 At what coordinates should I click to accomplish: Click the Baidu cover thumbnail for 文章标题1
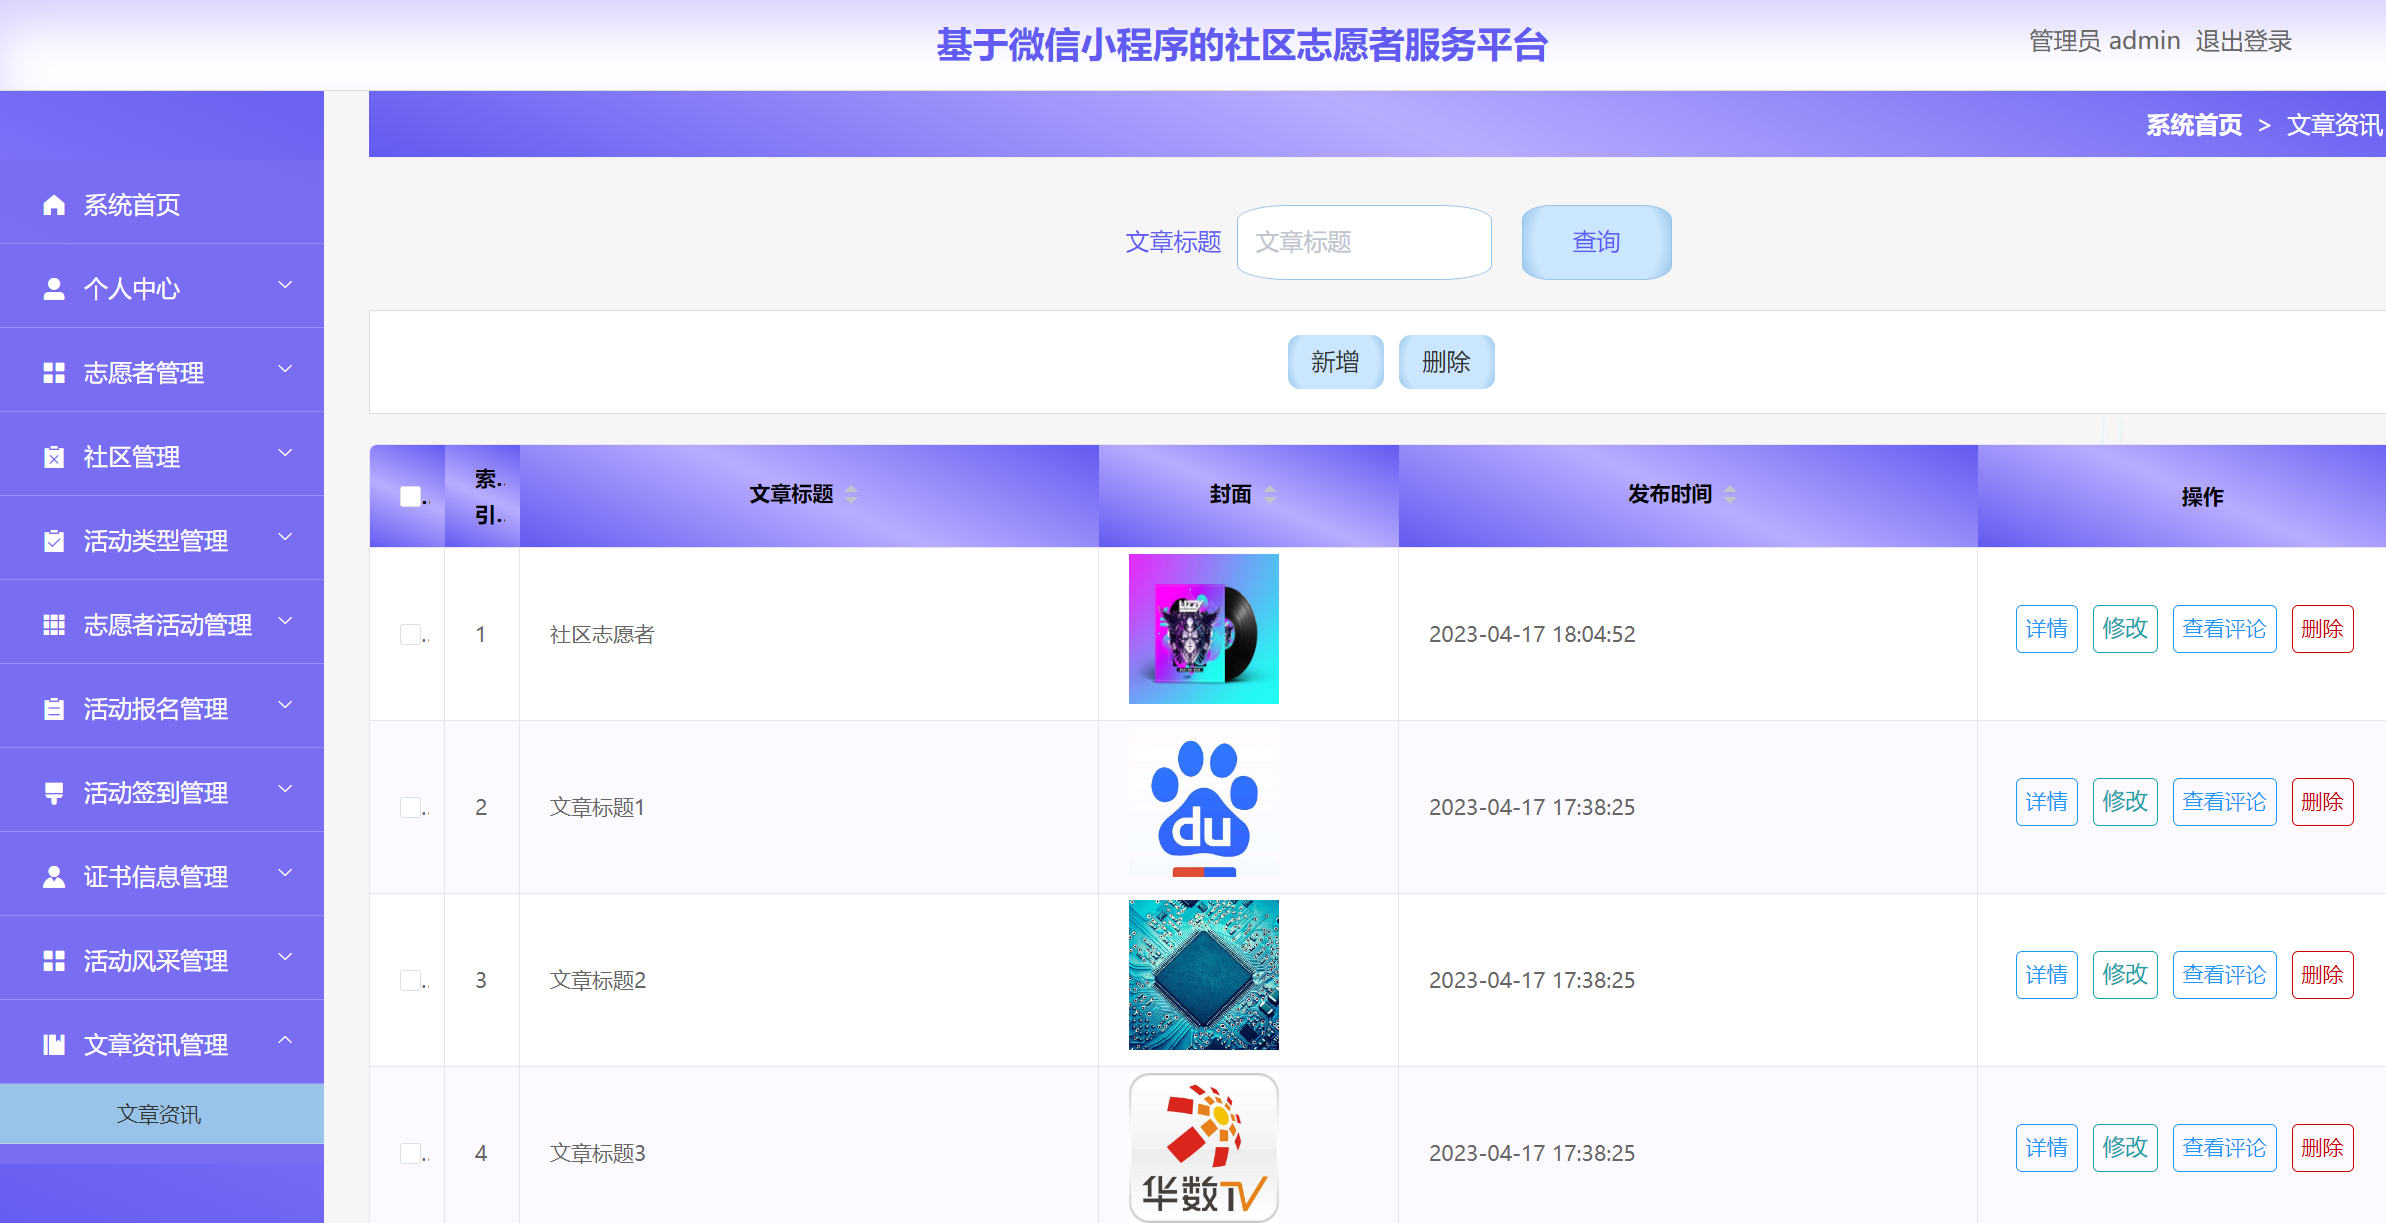(x=1203, y=804)
